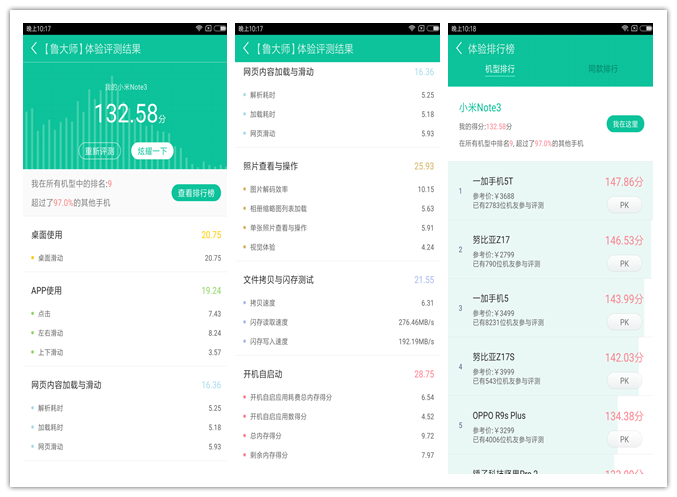Select the 左右滑动 row
The width and height of the screenshot is (677, 497).
pyautogui.click(x=125, y=333)
